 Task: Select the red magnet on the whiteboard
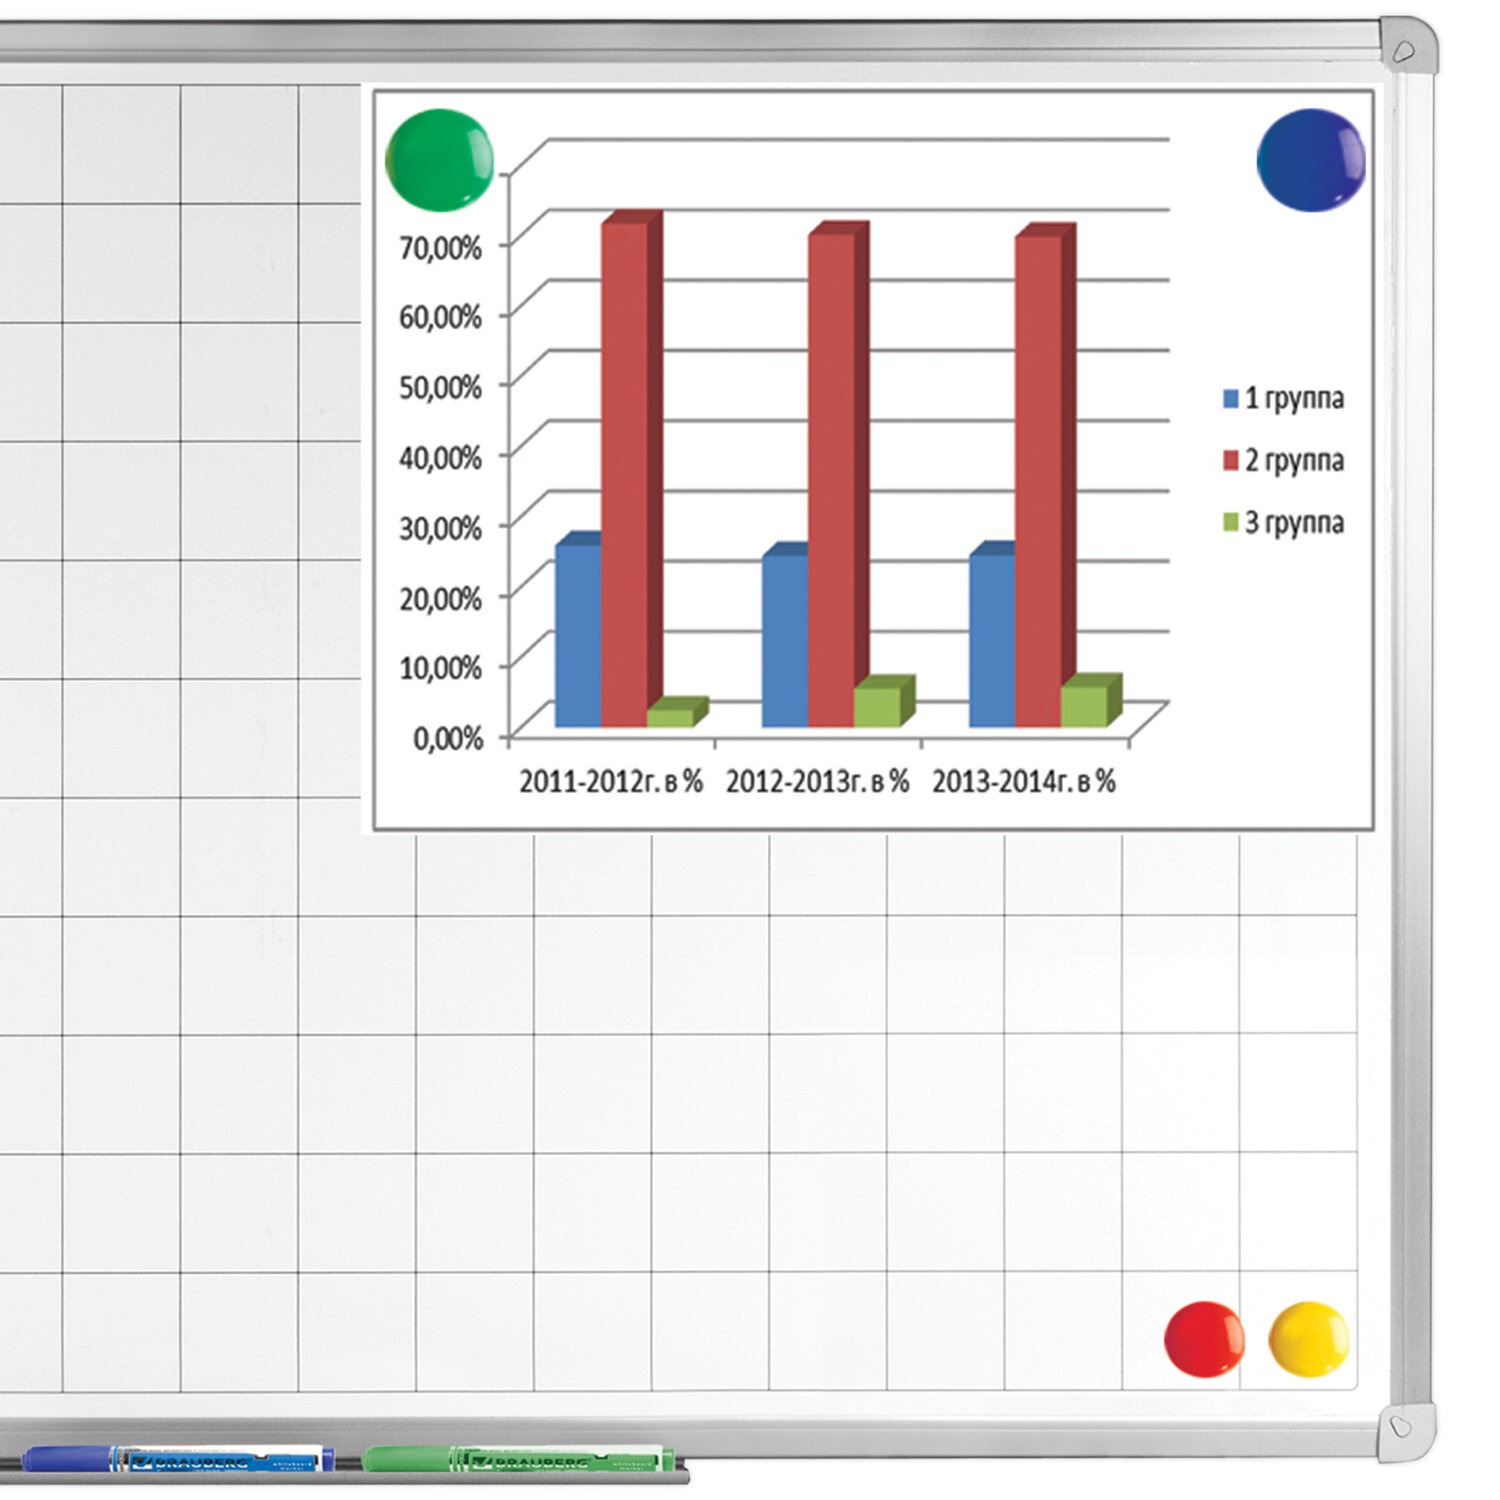[x=1204, y=1339]
